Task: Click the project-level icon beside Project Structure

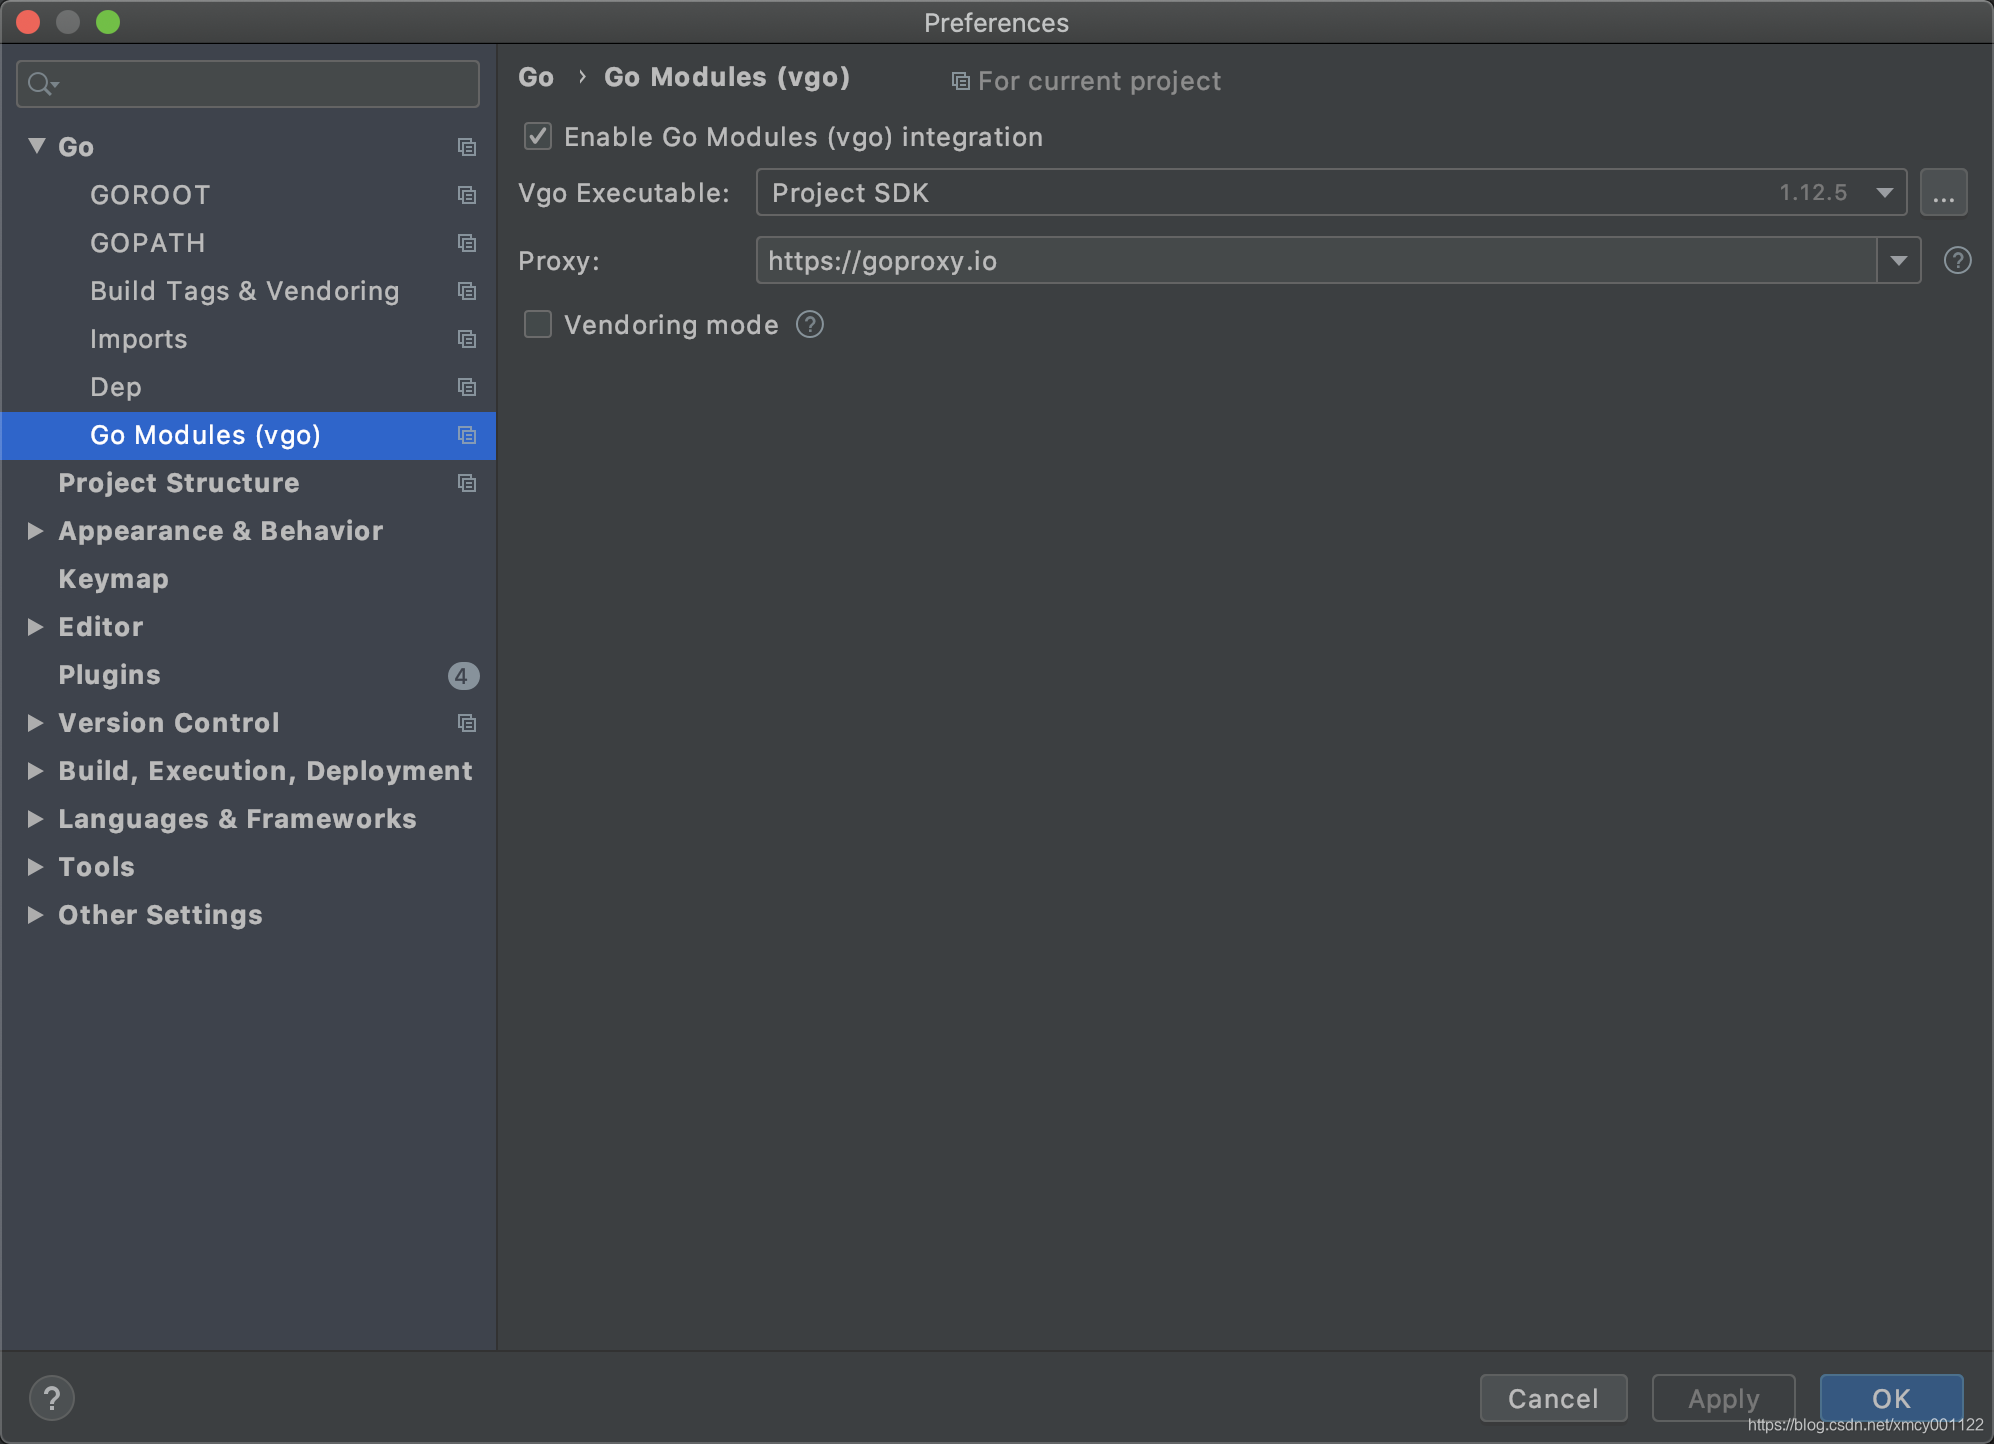Action: (466, 483)
